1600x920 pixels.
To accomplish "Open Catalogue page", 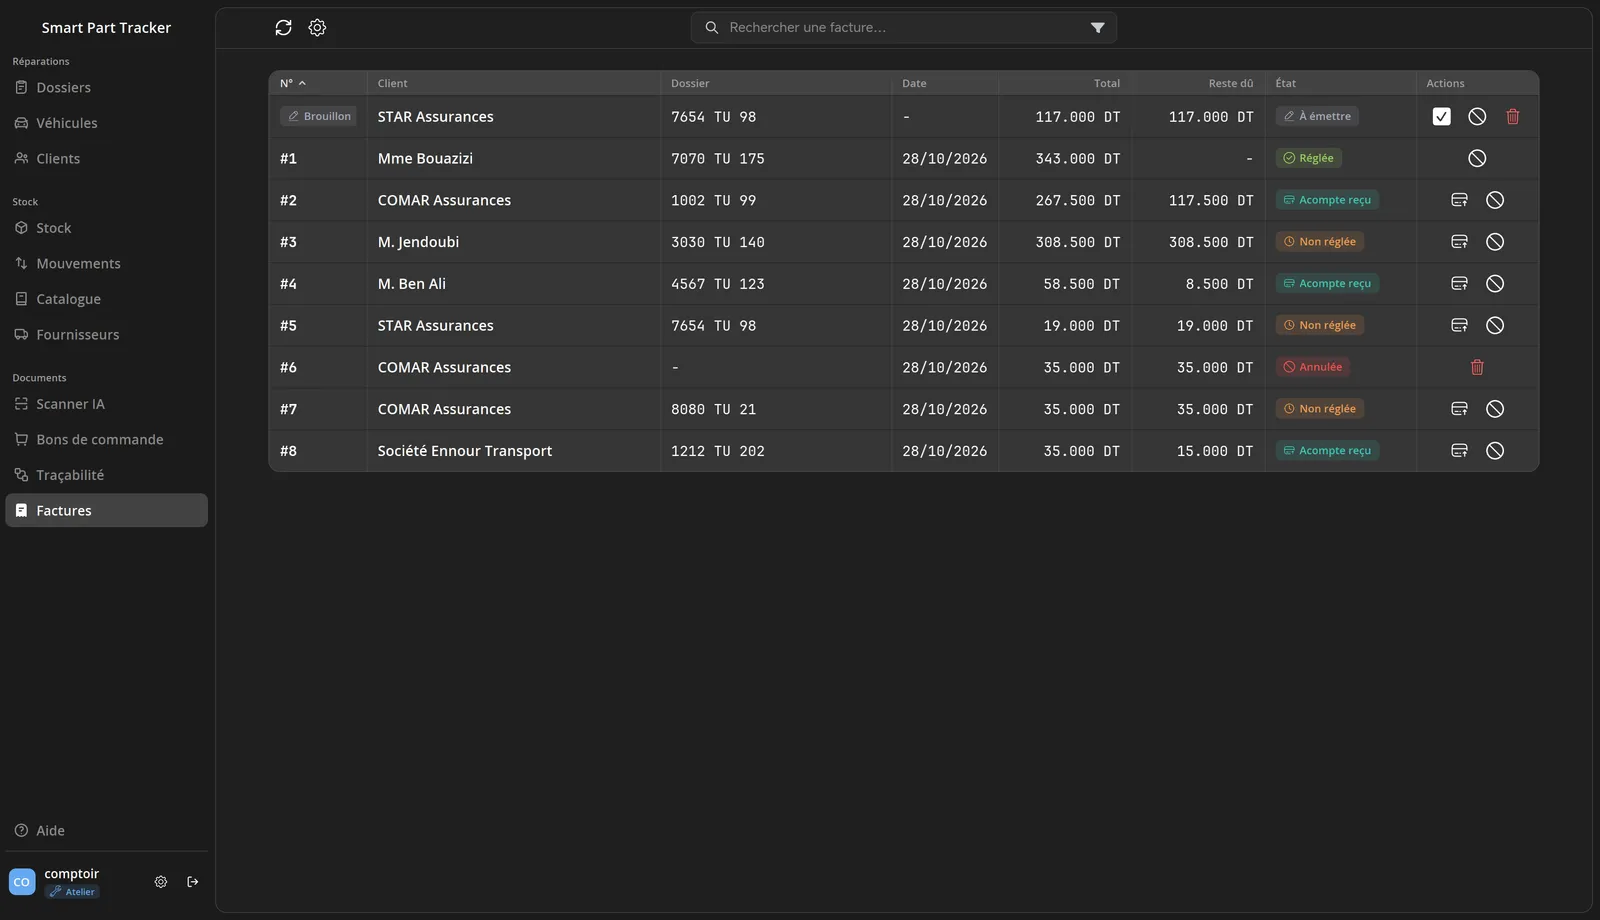I will (x=106, y=299).
